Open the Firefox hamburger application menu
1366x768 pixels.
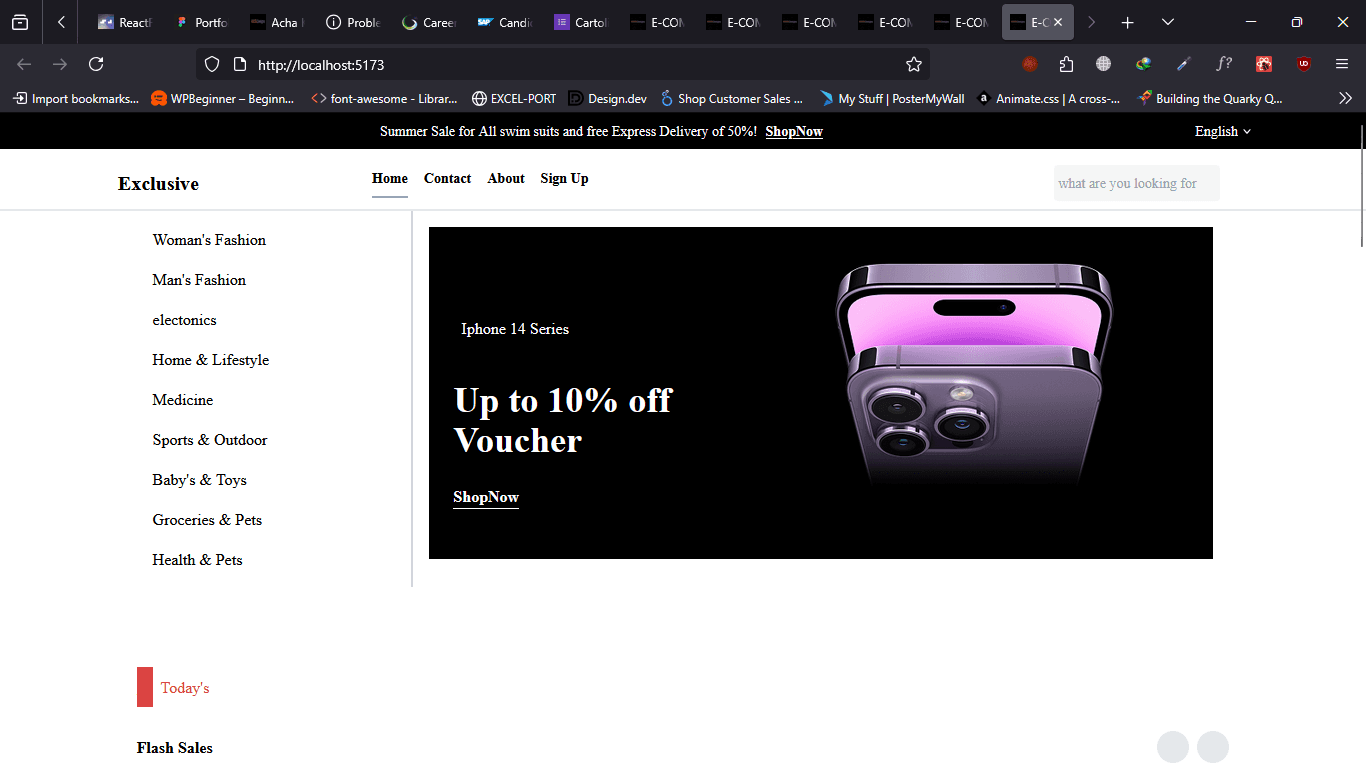click(1342, 64)
